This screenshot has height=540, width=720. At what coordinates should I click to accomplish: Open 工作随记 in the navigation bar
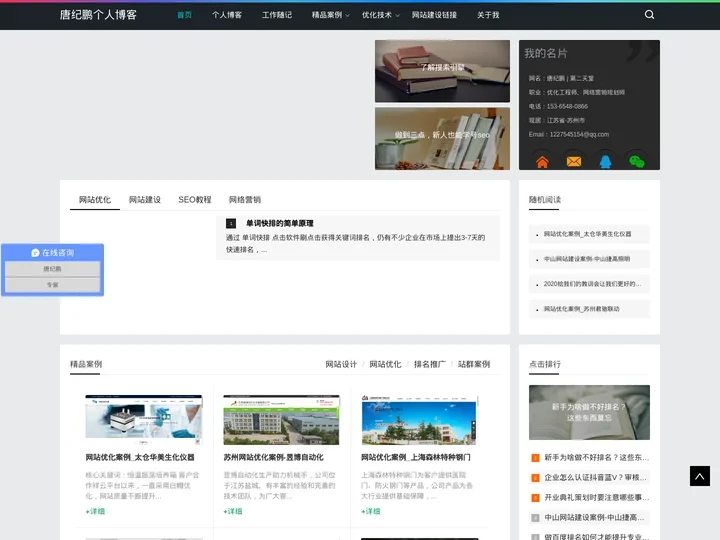click(x=277, y=15)
